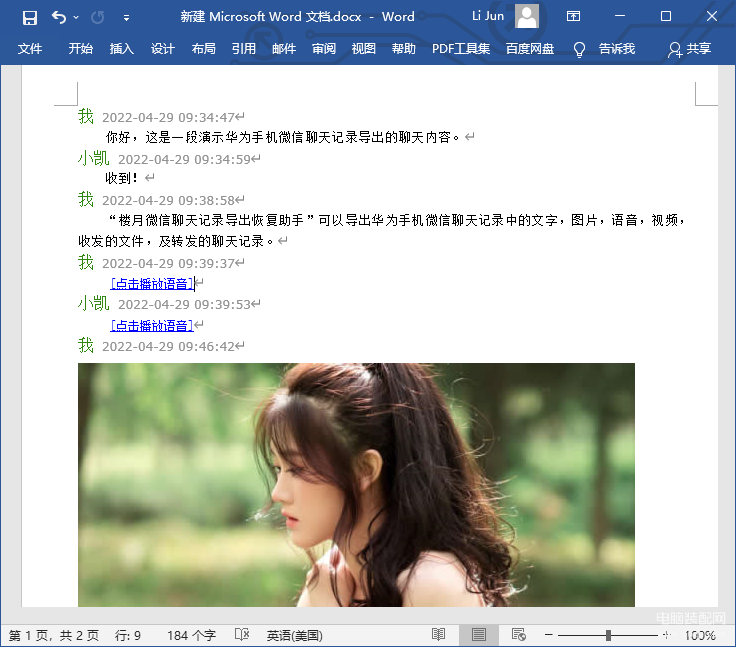Switch to Print Layout view
The image size is (736, 647).
pos(478,635)
